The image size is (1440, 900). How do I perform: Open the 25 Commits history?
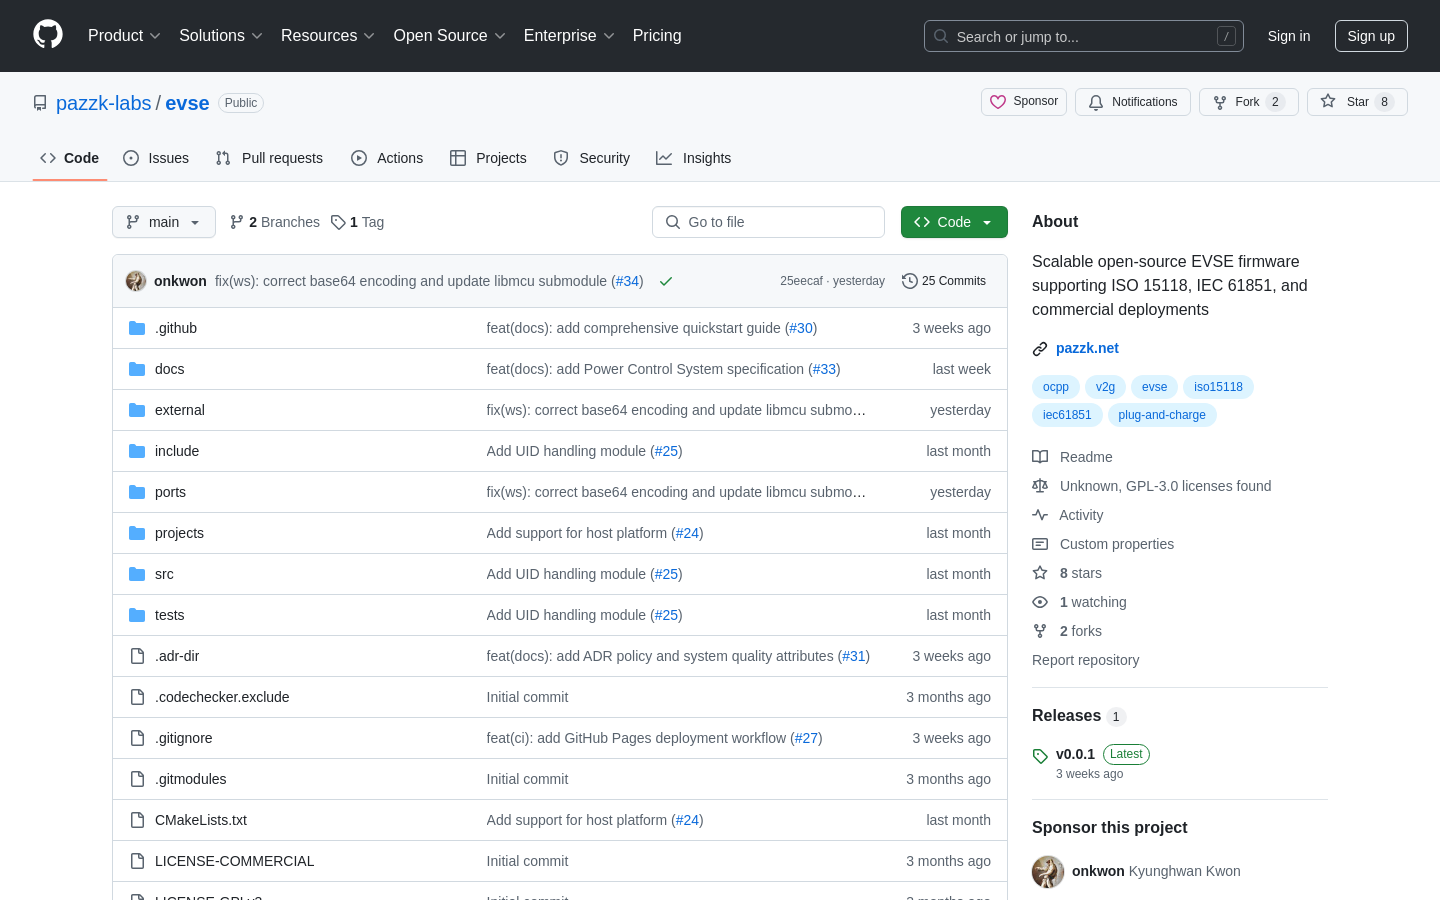[944, 281]
